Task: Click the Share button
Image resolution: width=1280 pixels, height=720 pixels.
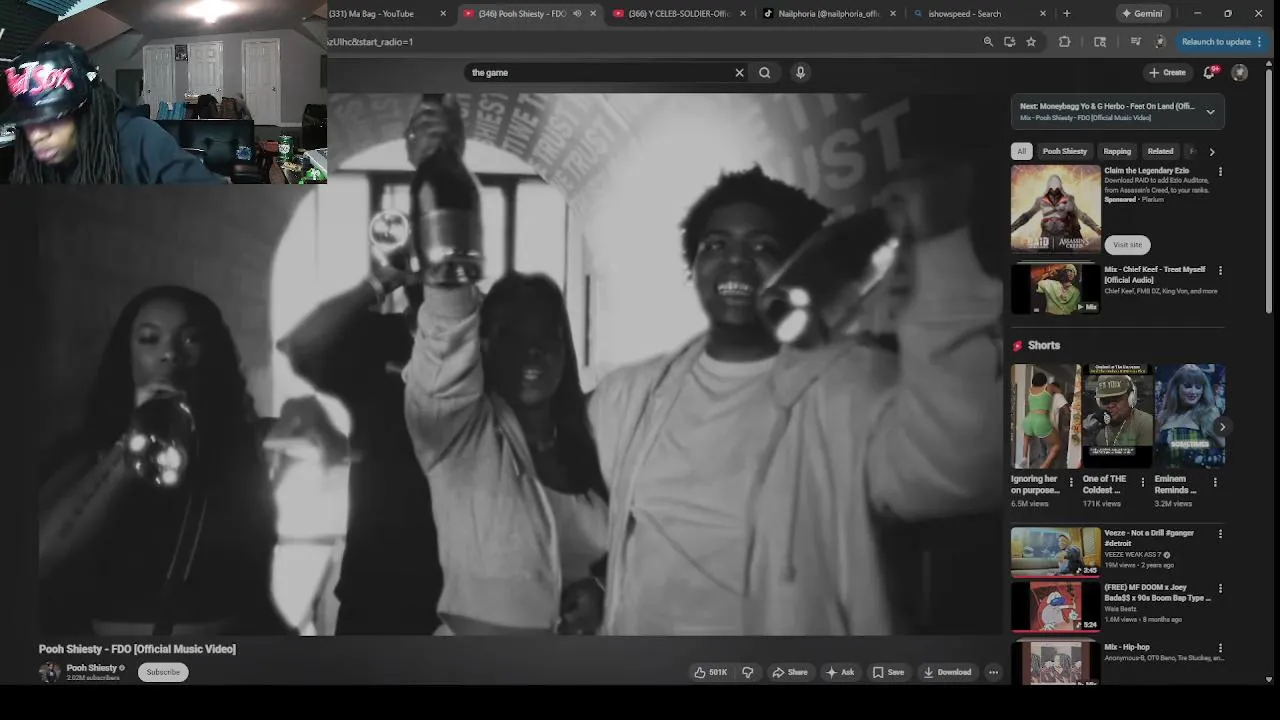Action: (x=789, y=672)
